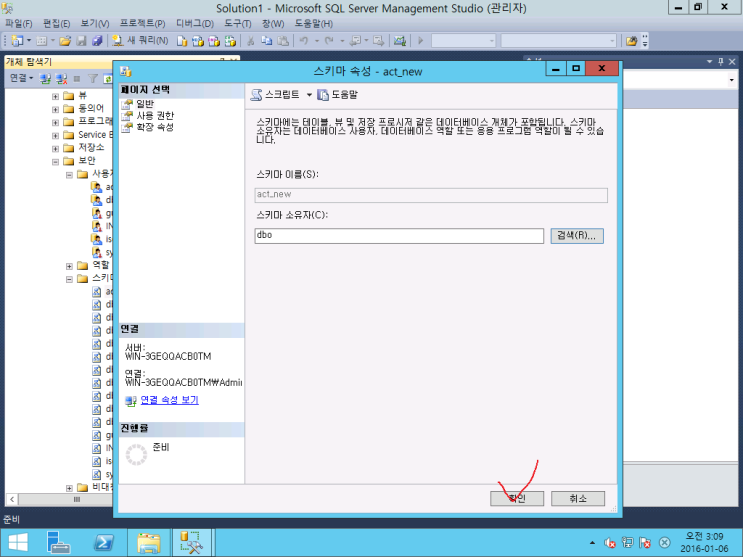Open the 프로젝트(P) menu
This screenshot has width=743, height=557.
click(x=143, y=23)
